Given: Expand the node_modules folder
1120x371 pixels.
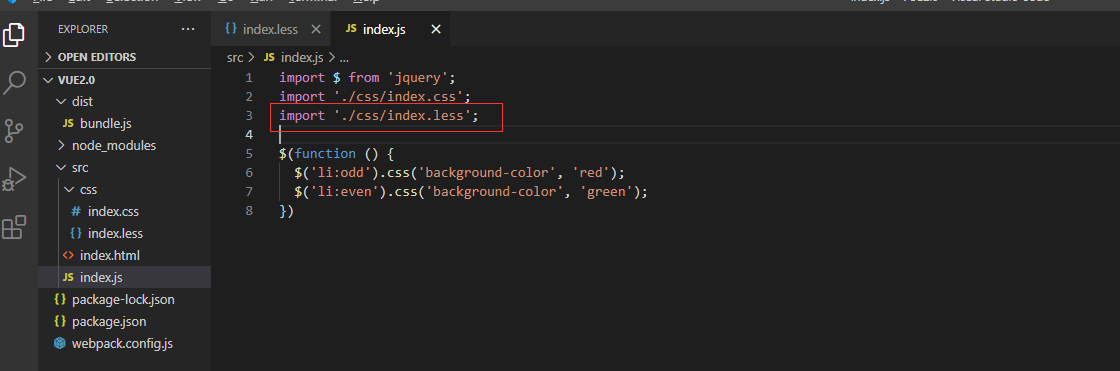Looking at the screenshot, I should pos(124,145).
